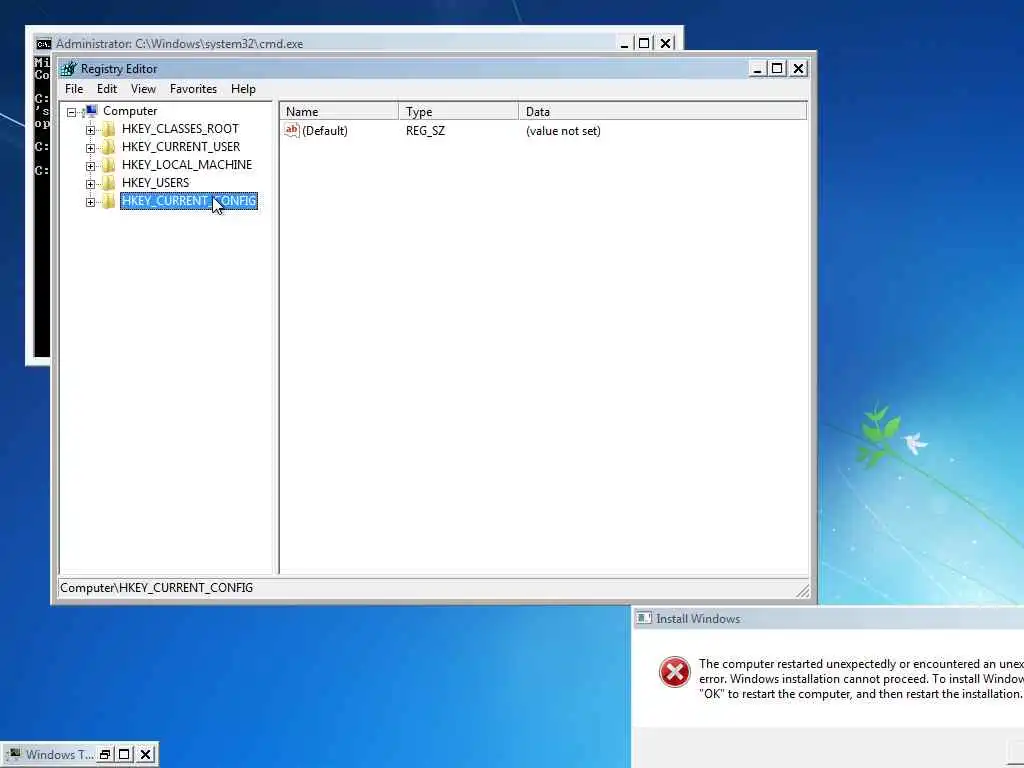The width and height of the screenshot is (1024, 768).
Task: Click the cmd.exe window title bar icon
Action: click(44, 44)
